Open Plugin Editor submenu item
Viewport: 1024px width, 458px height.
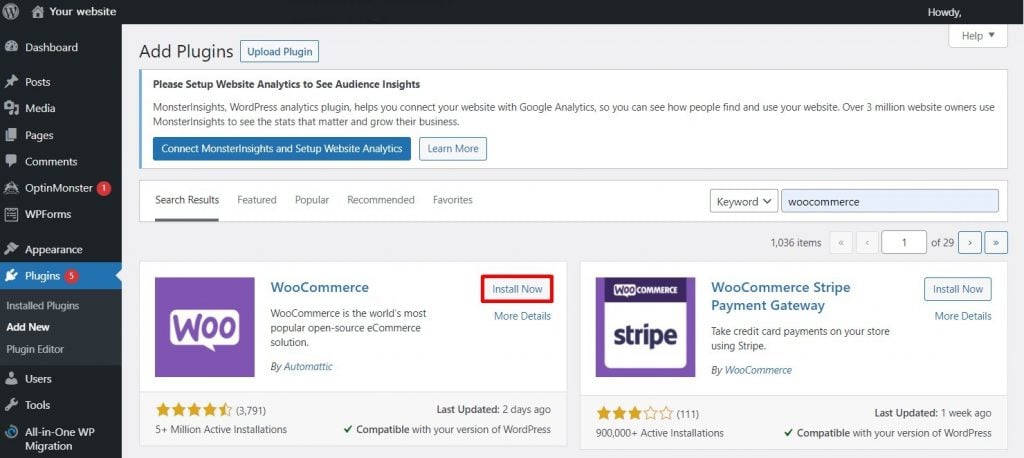[x=35, y=349]
